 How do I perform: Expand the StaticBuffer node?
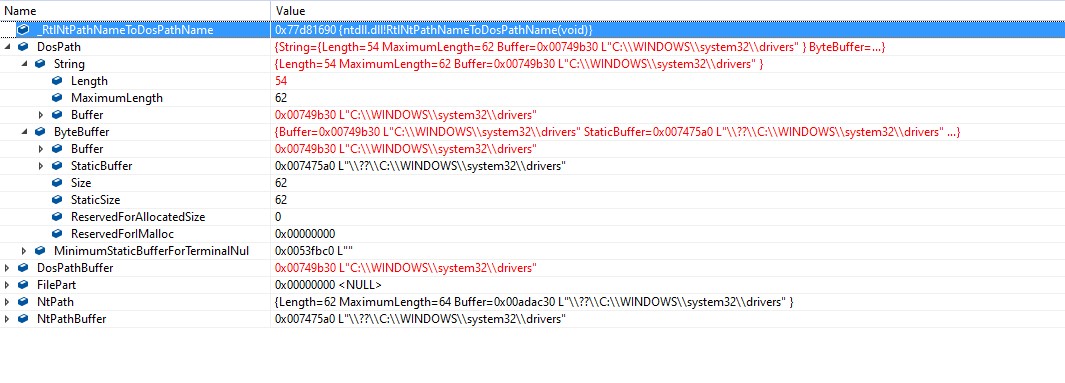tap(41, 166)
